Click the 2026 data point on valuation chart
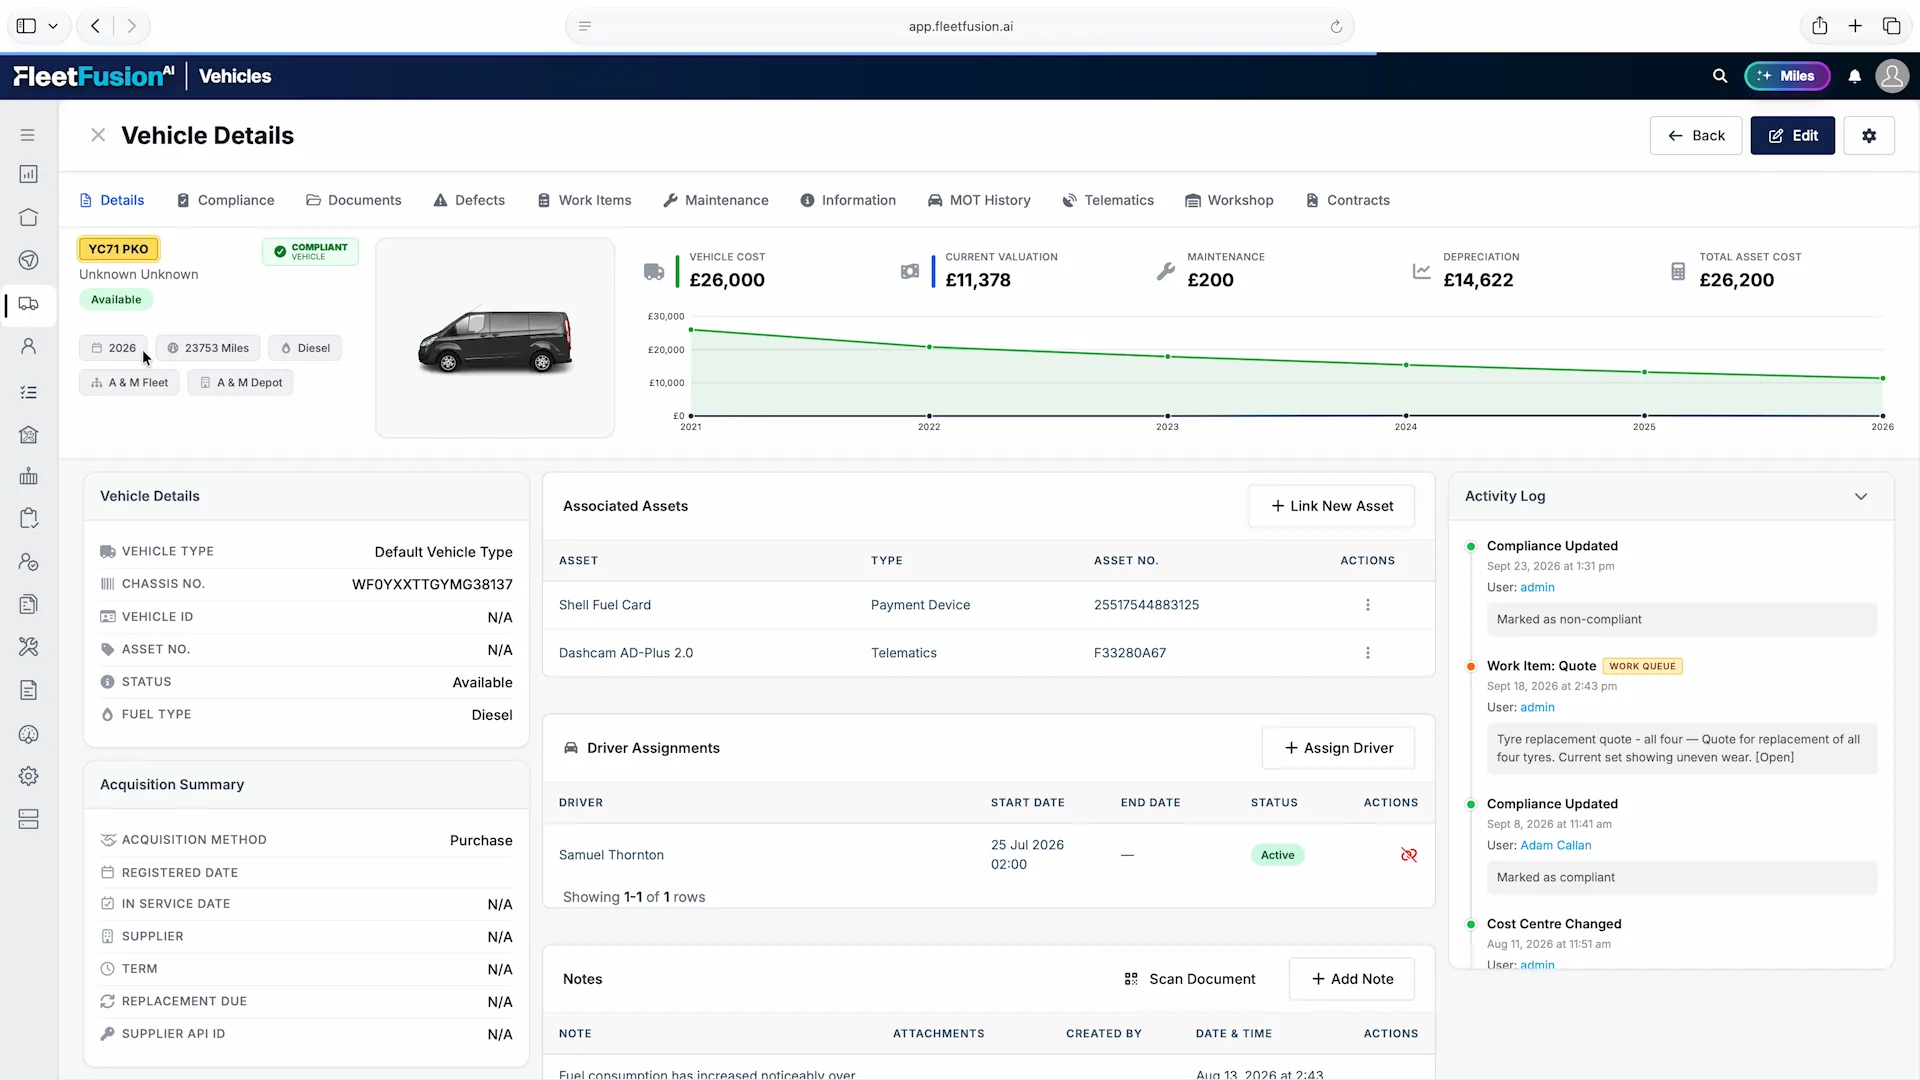The image size is (1920, 1080). (1883, 378)
